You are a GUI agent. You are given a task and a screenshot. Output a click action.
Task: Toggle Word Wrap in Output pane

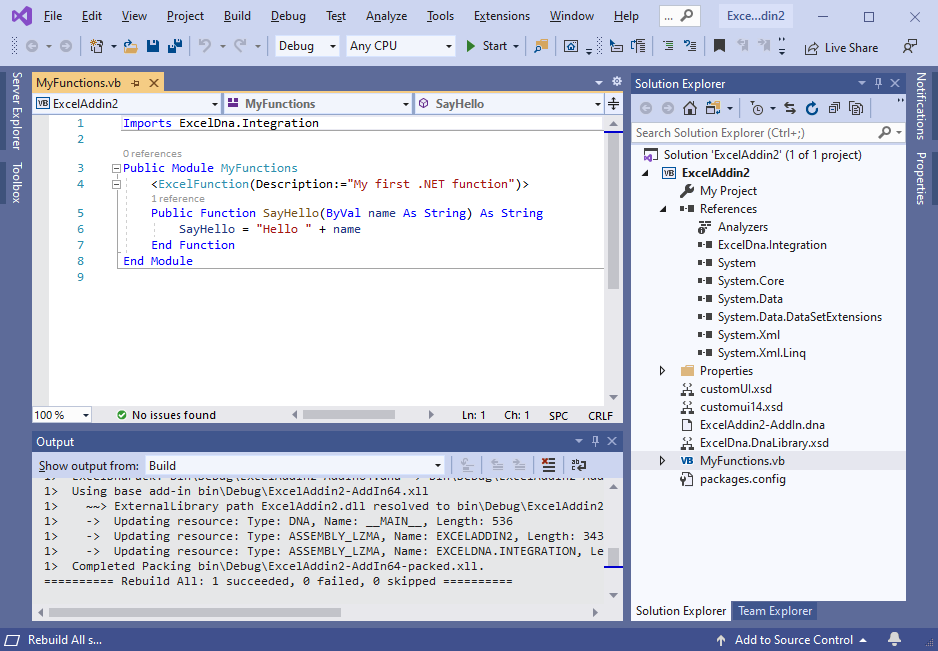tap(578, 465)
